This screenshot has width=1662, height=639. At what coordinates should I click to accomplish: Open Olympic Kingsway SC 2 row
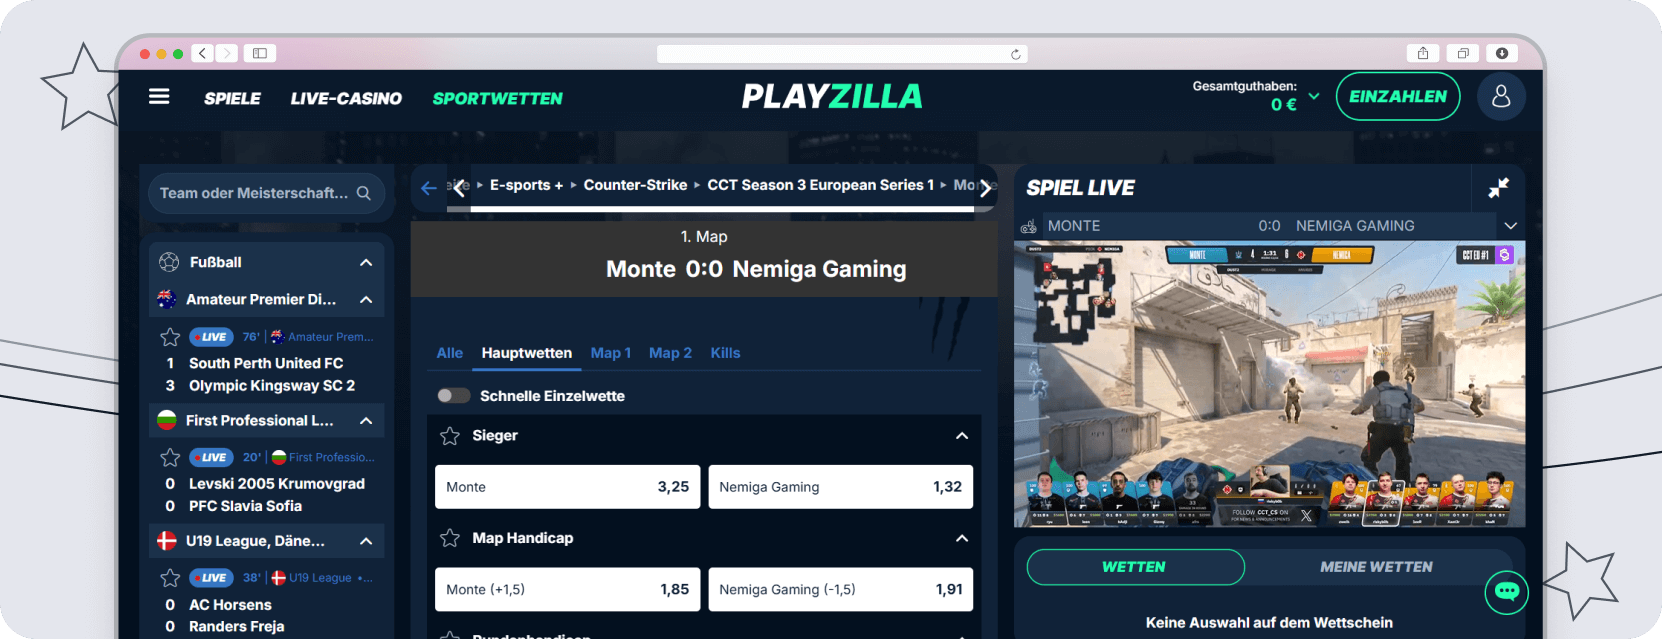coord(272,386)
